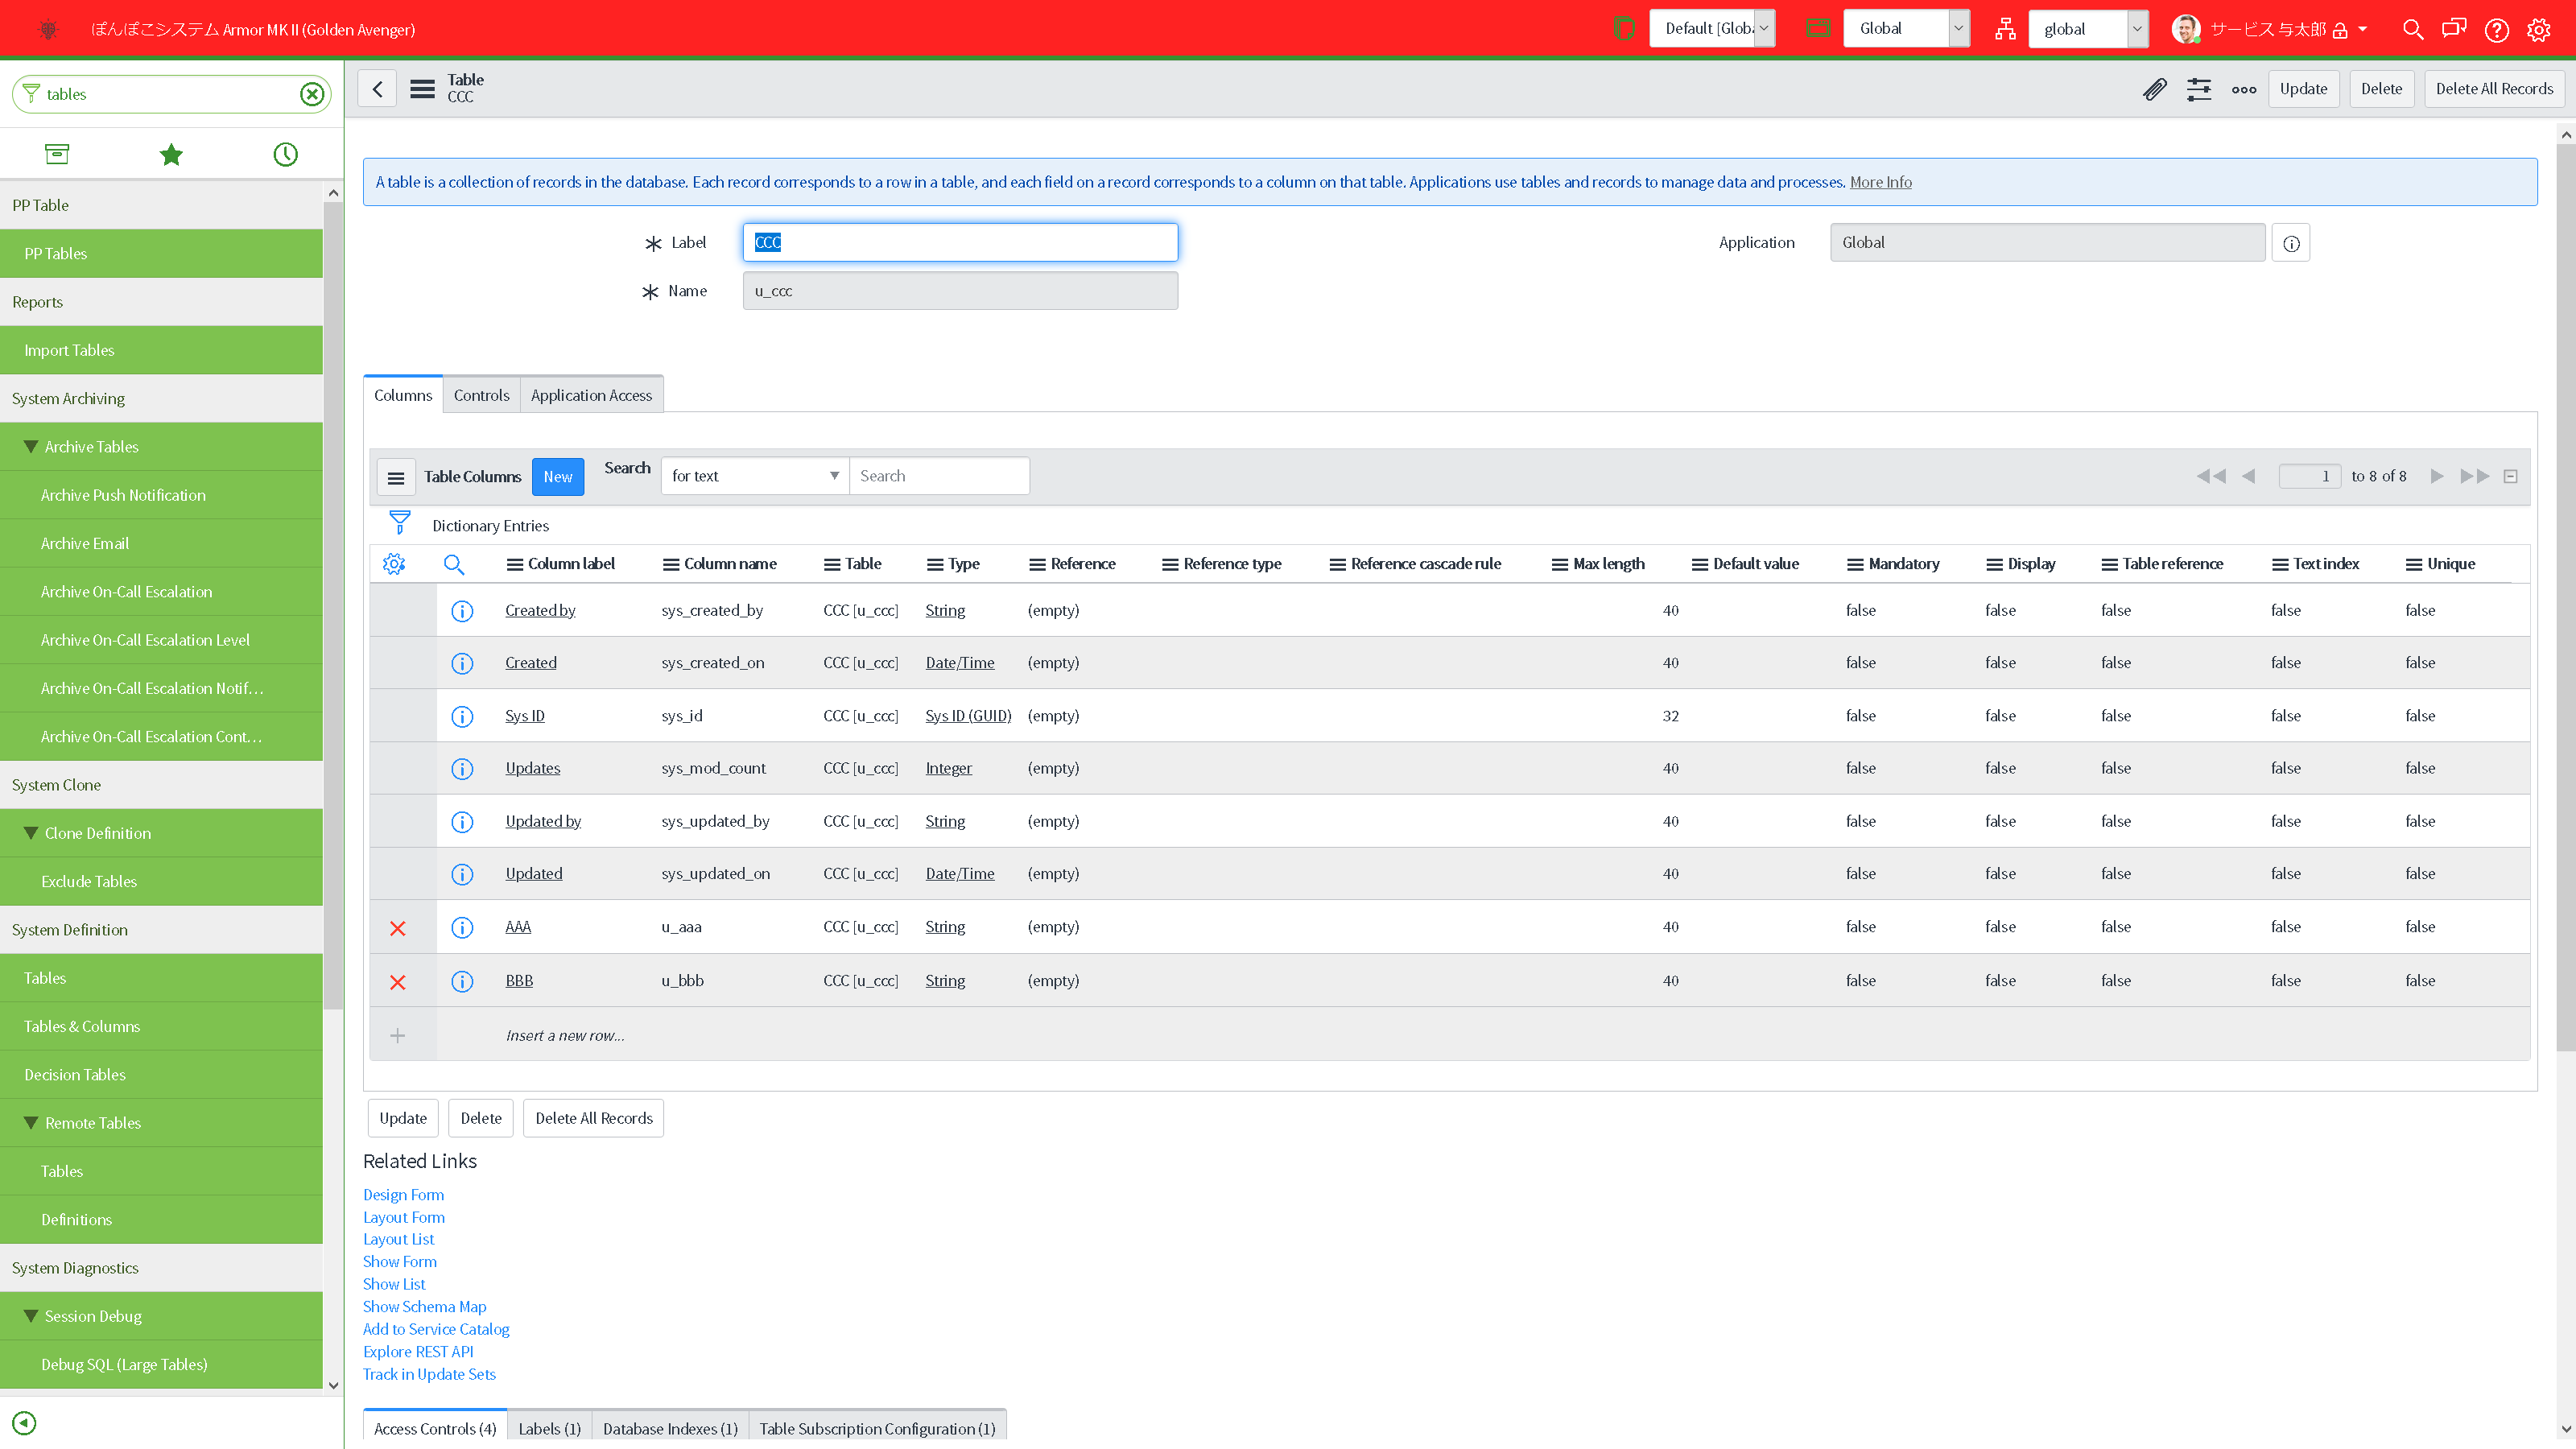Click the paperclip attachments icon

(2155, 89)
